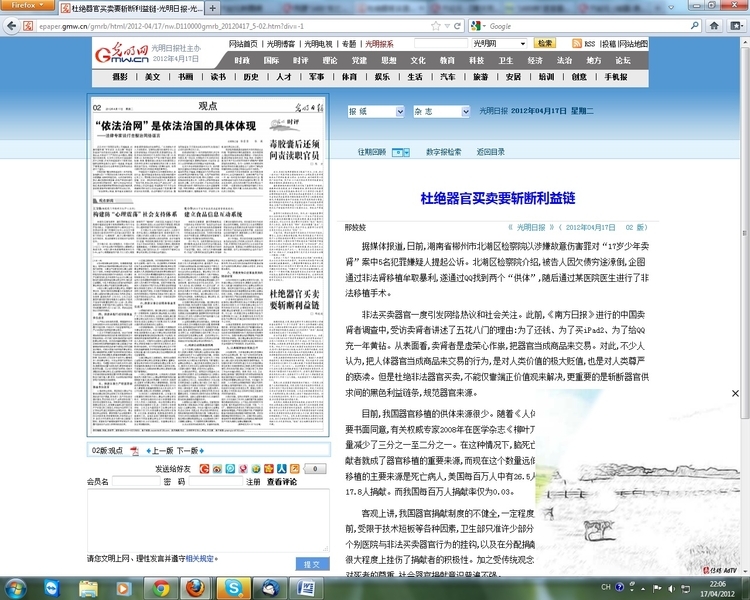This screenshot has width=750, height=600.
Task: Select the 军事 category in navigation bar
Action: click(x=316, y=76)
